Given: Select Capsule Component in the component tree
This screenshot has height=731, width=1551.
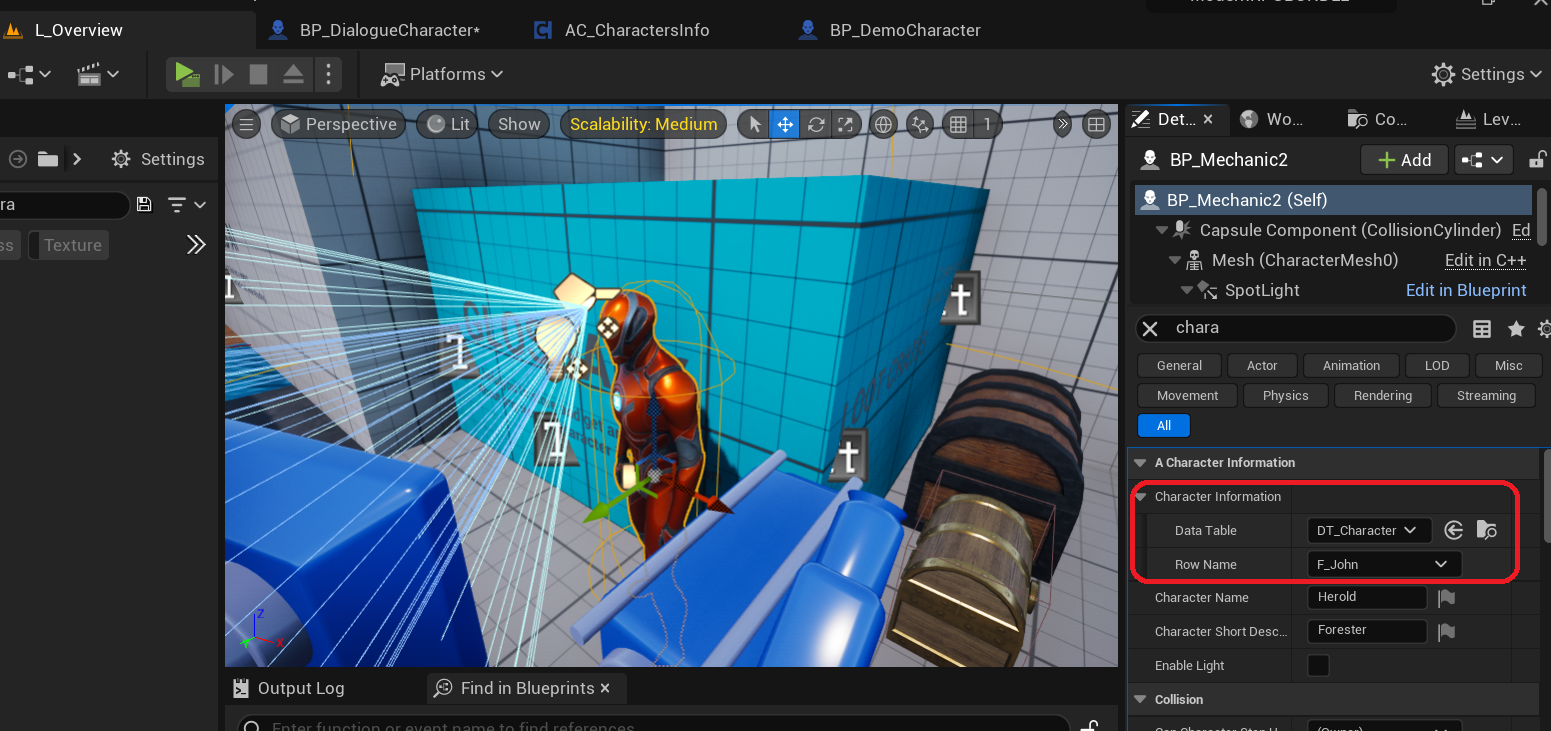Looking at the screenshot, I should pyautogui.click(x=1350, y=230).
